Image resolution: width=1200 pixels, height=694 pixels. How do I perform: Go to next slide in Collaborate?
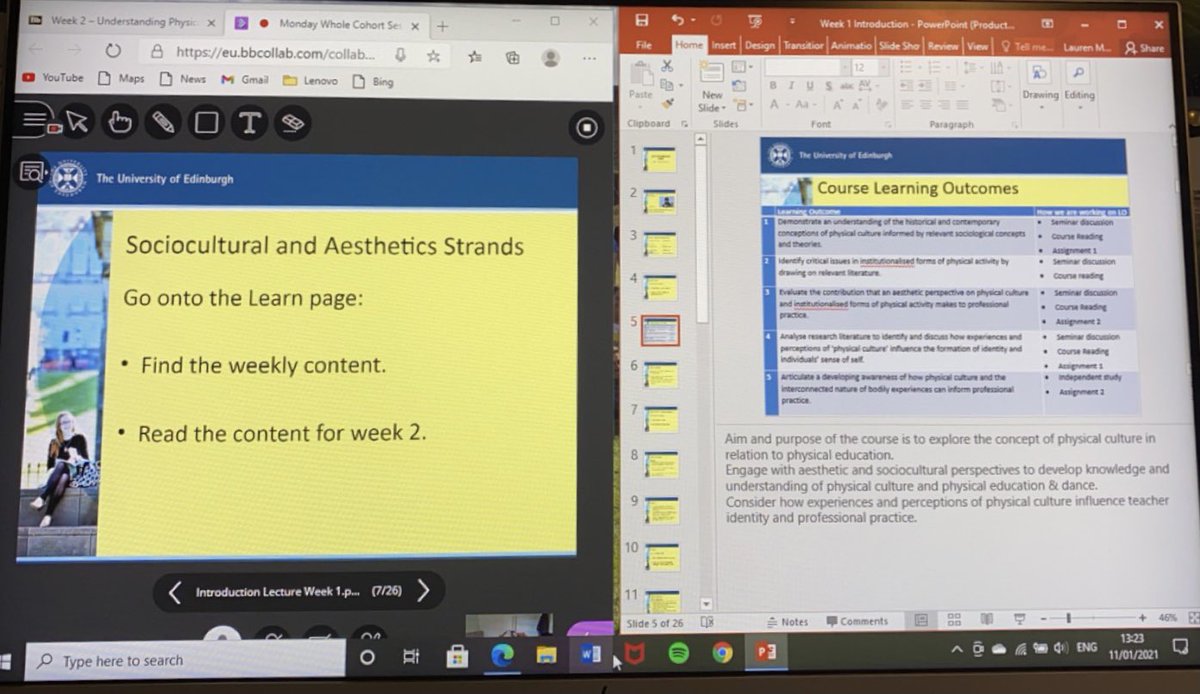click(423, 591)
